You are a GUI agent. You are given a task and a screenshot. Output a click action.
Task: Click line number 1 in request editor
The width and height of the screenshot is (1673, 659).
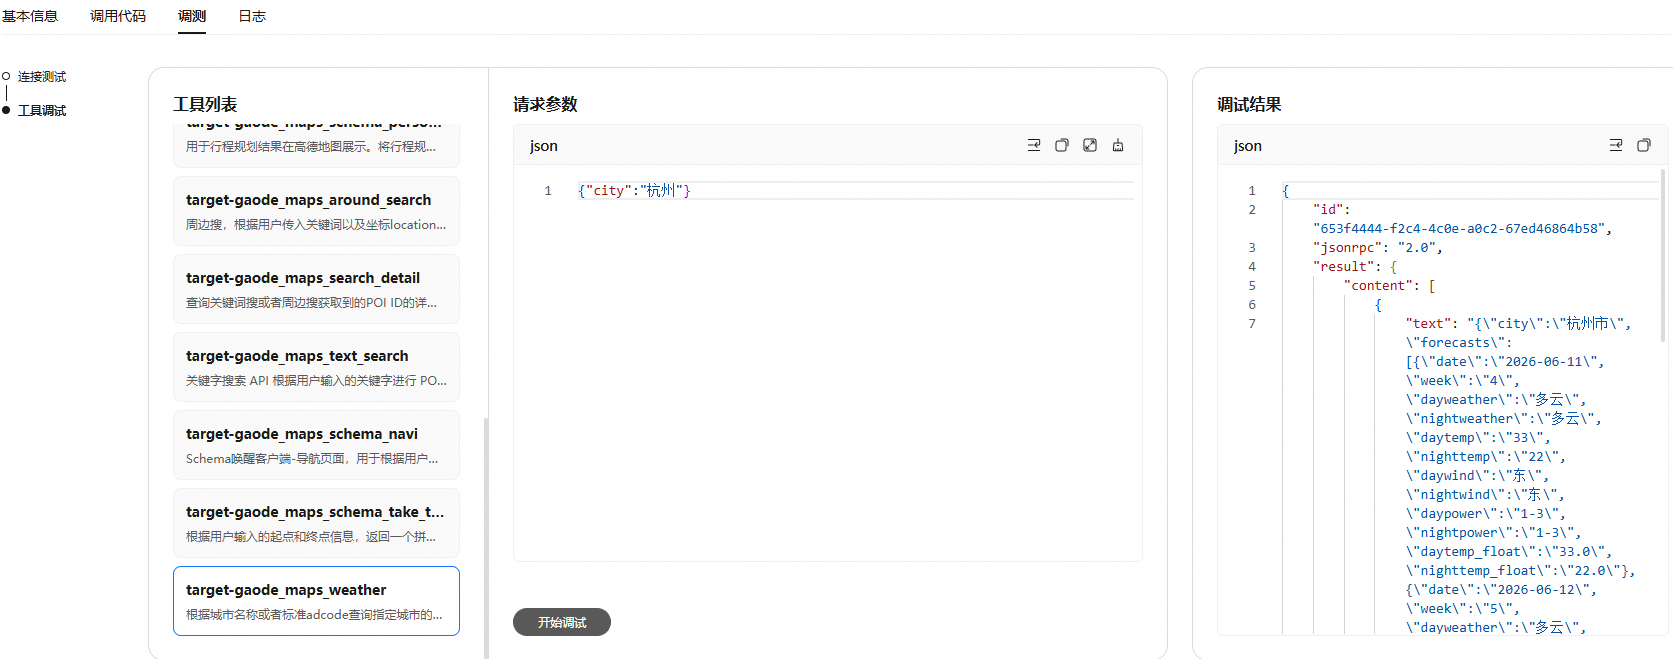click(548, 190)
